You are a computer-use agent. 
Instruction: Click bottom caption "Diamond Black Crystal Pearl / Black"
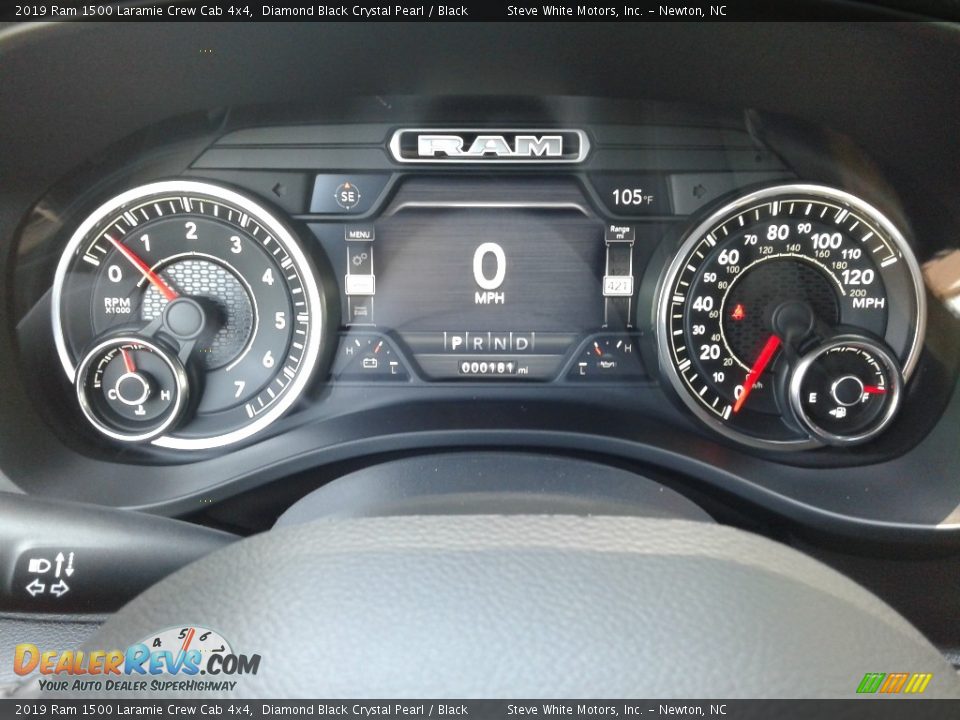365,710
